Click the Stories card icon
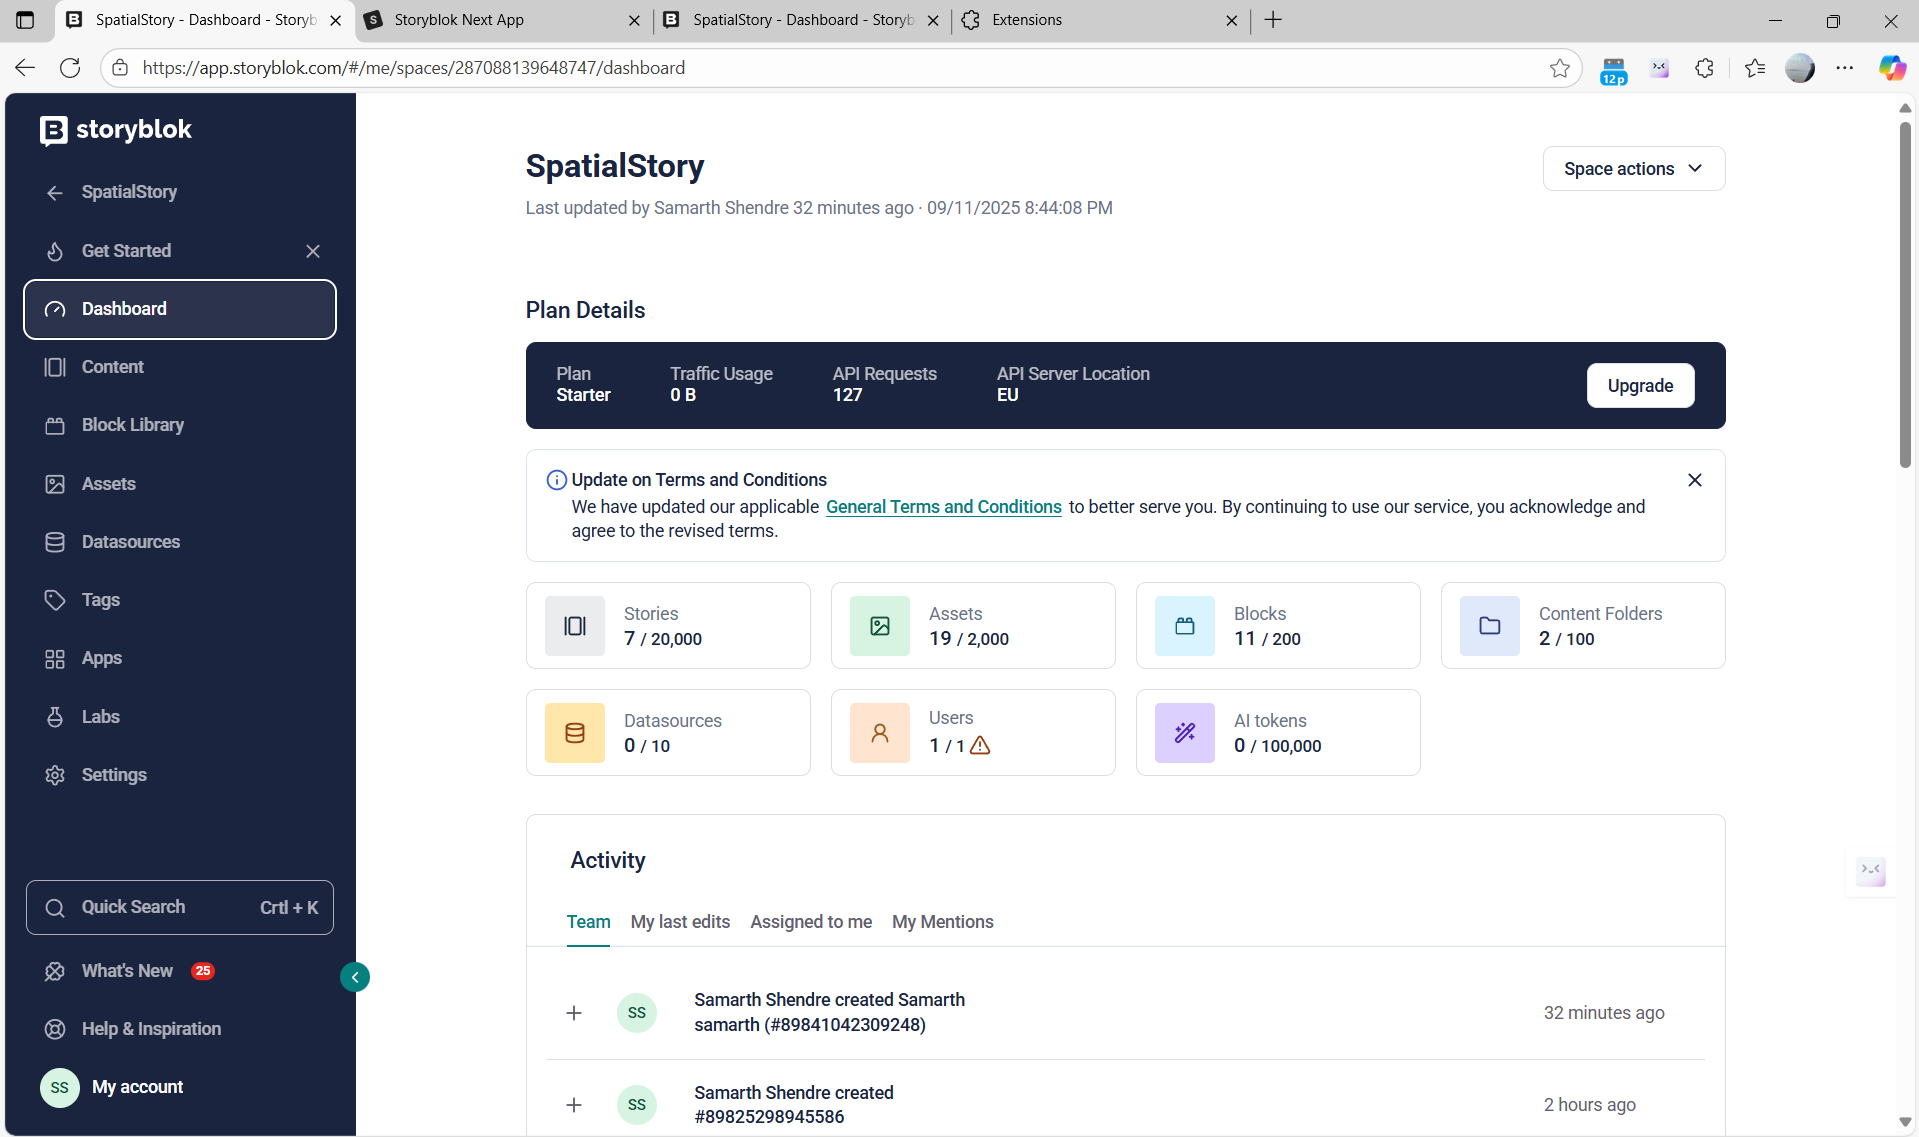This screenshot has height=1137, width=1919. pyautogui.click(x=575, y=626)
